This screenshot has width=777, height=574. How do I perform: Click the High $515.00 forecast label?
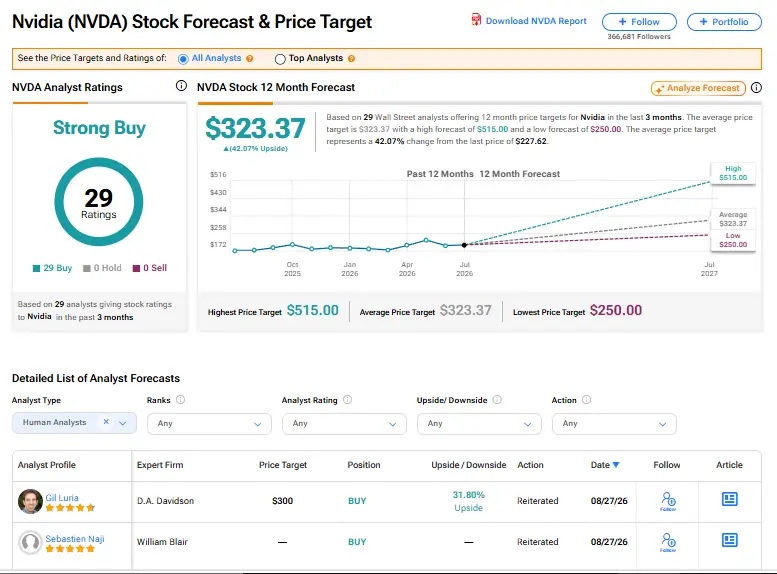[733, 173]
